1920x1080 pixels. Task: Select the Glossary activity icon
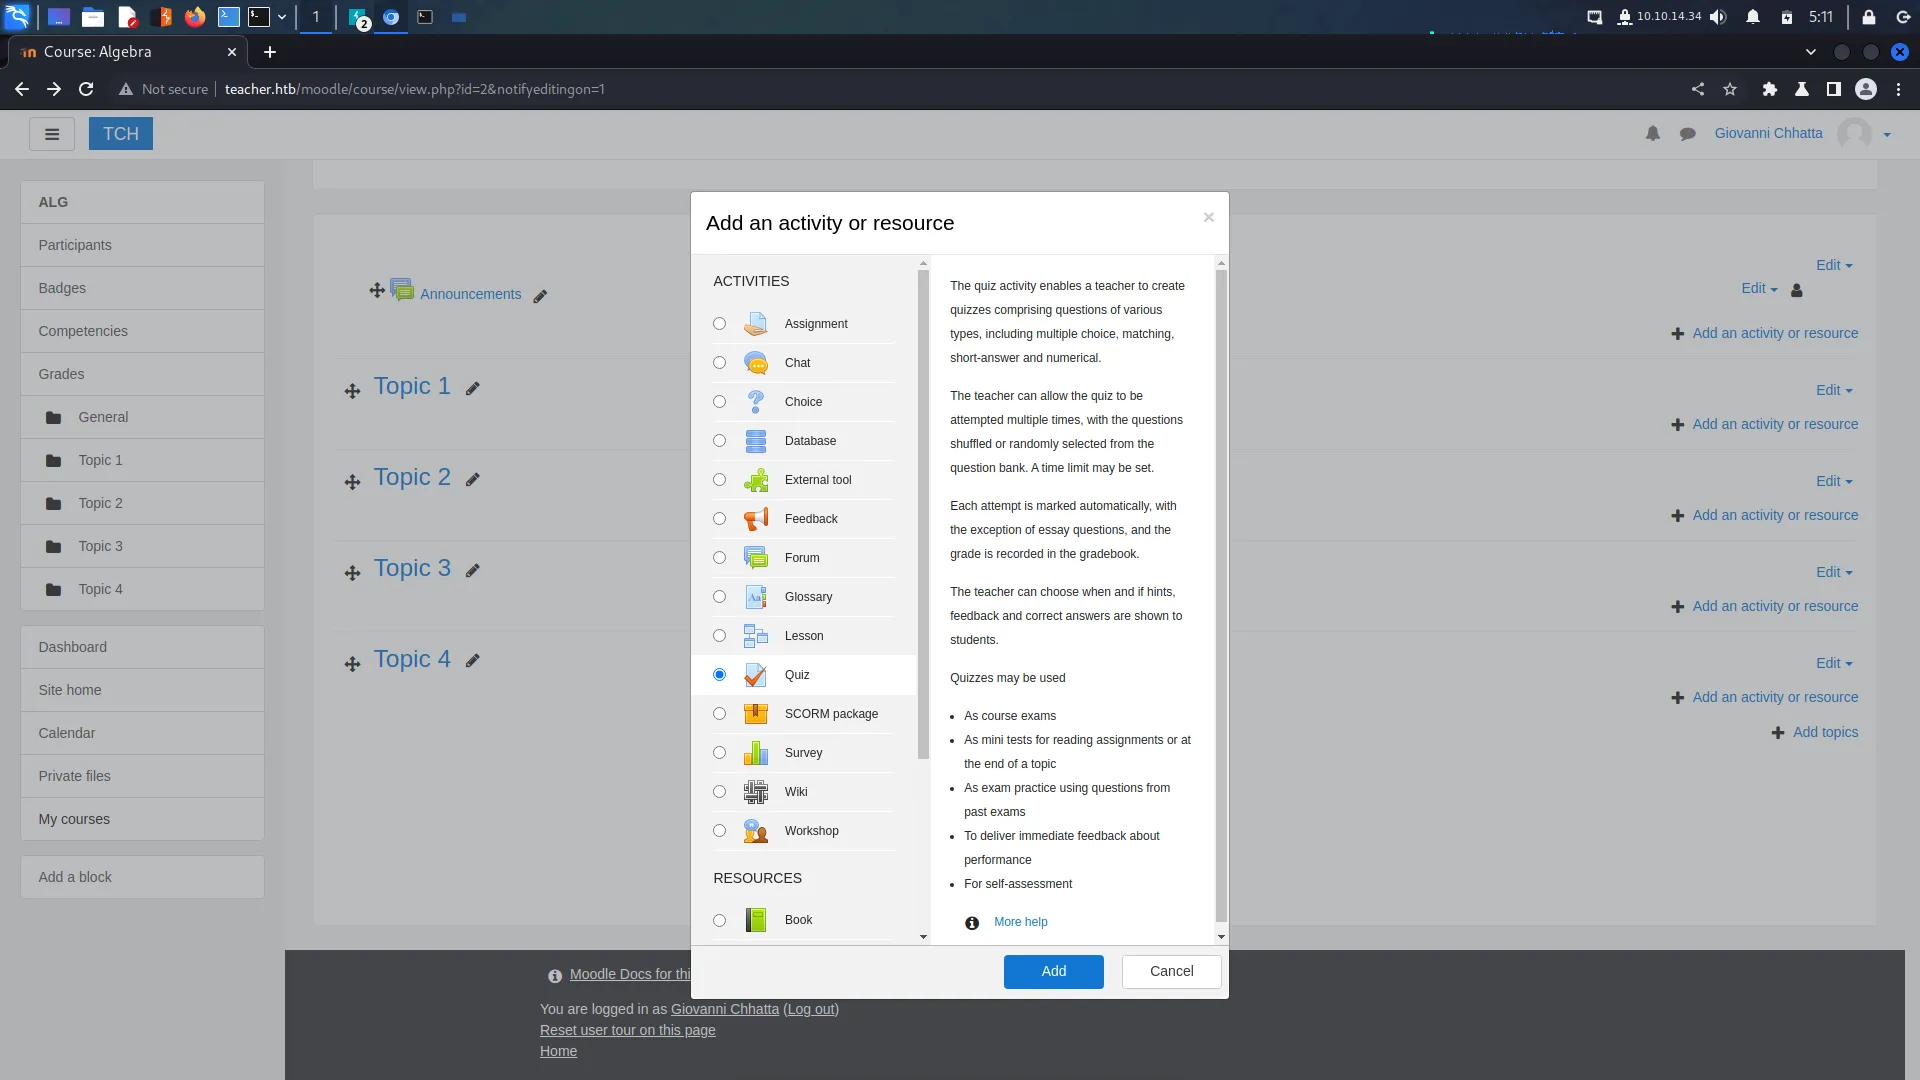coord(754,596)
